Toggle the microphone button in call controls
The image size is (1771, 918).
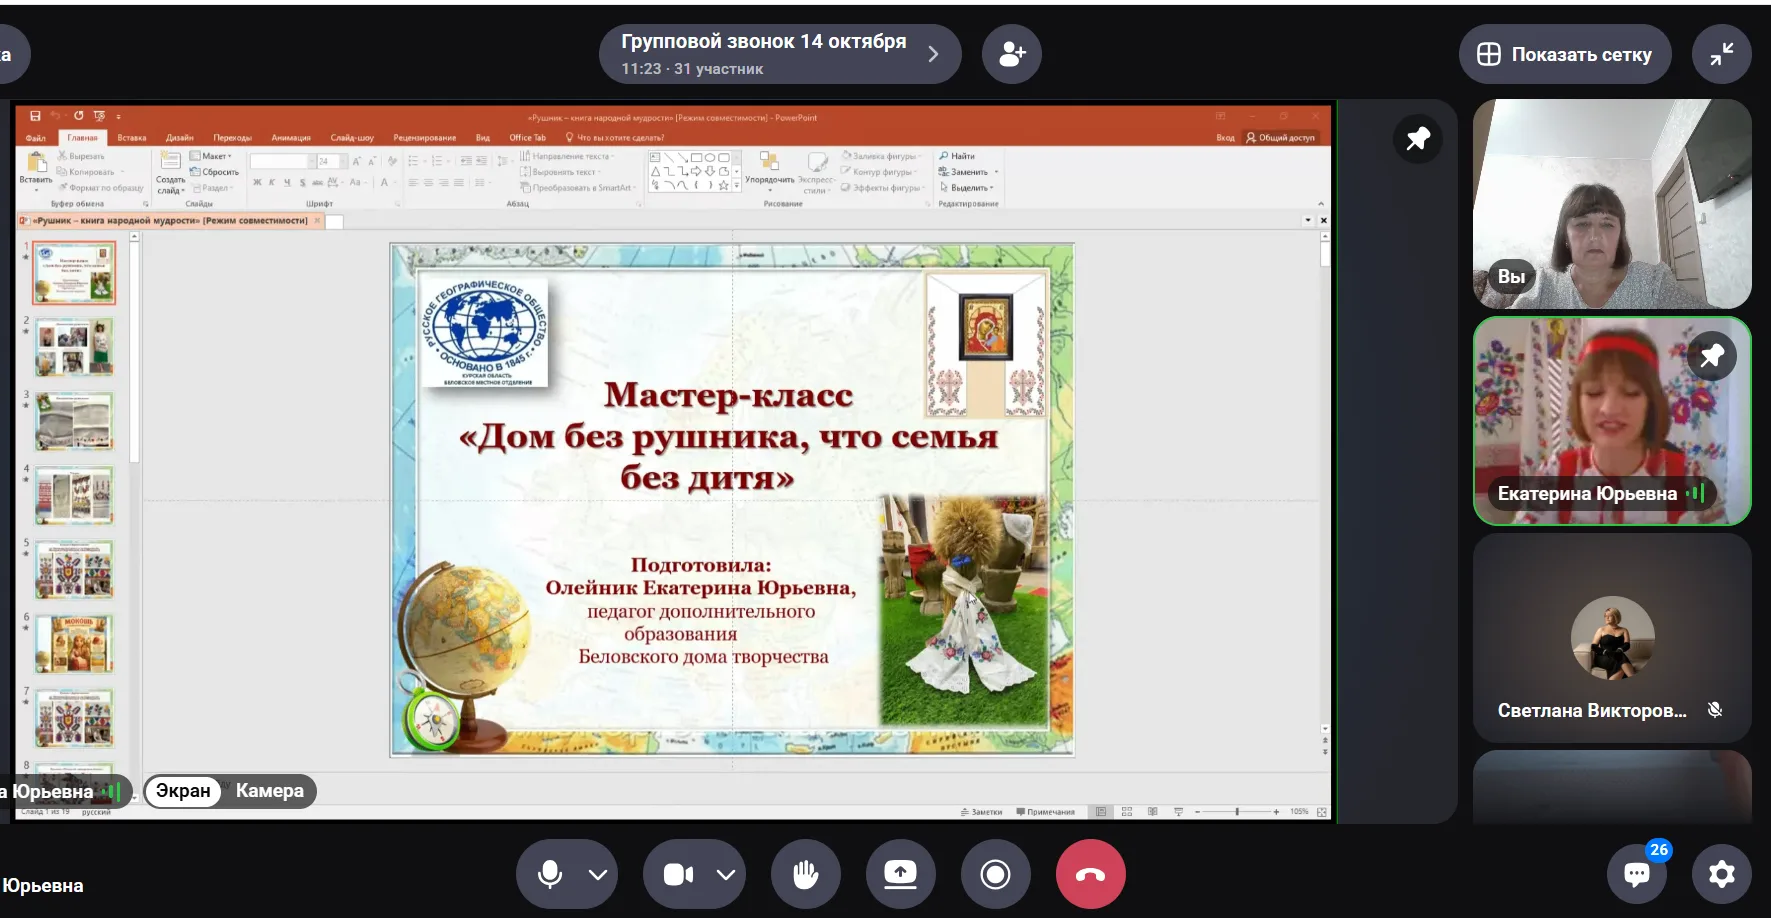point(549,875)
